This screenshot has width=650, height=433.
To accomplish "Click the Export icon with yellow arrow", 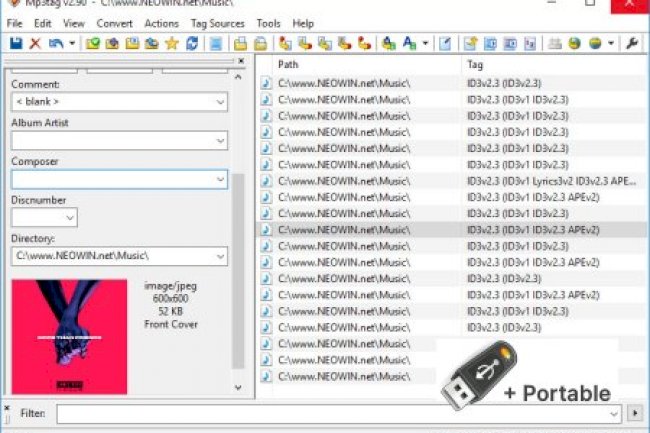I will point(471,43).
